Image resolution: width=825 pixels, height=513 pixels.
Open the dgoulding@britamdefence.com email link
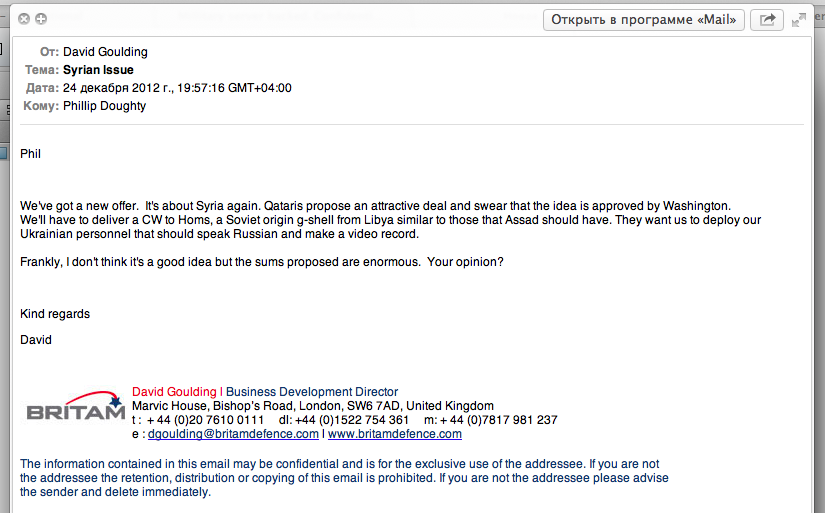[233, 434]
